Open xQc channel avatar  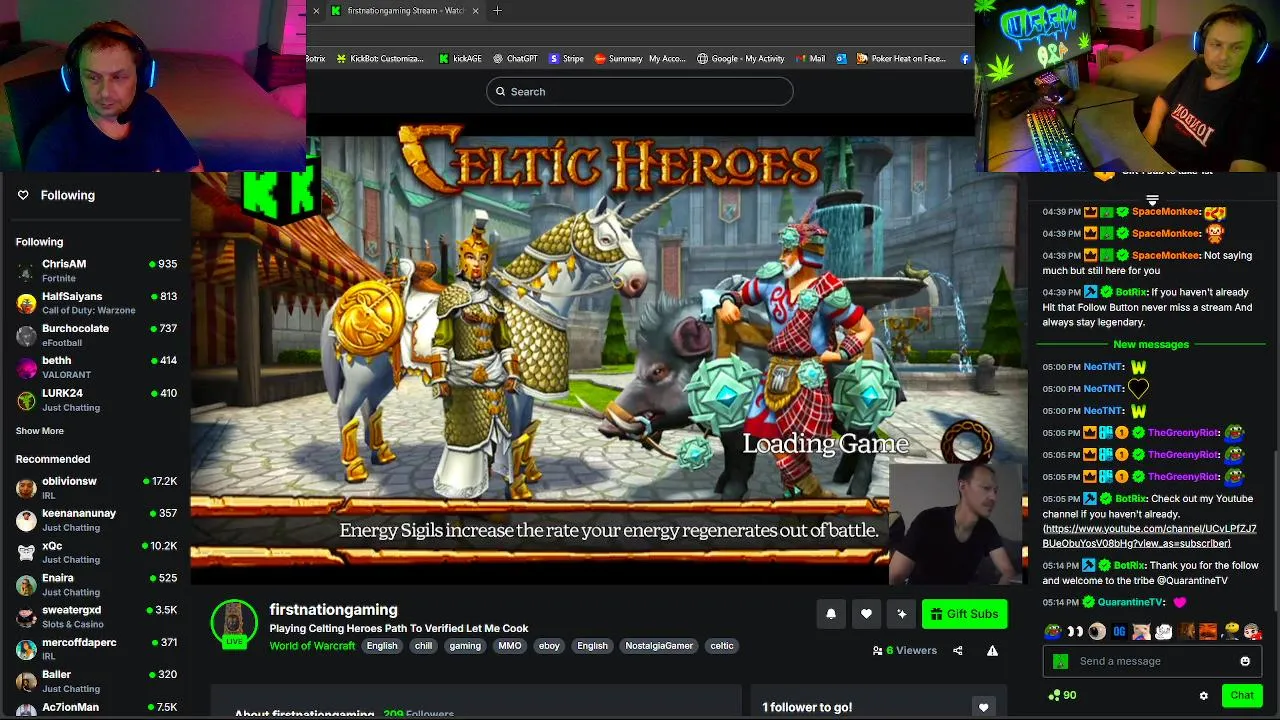(x=26, y=552)
